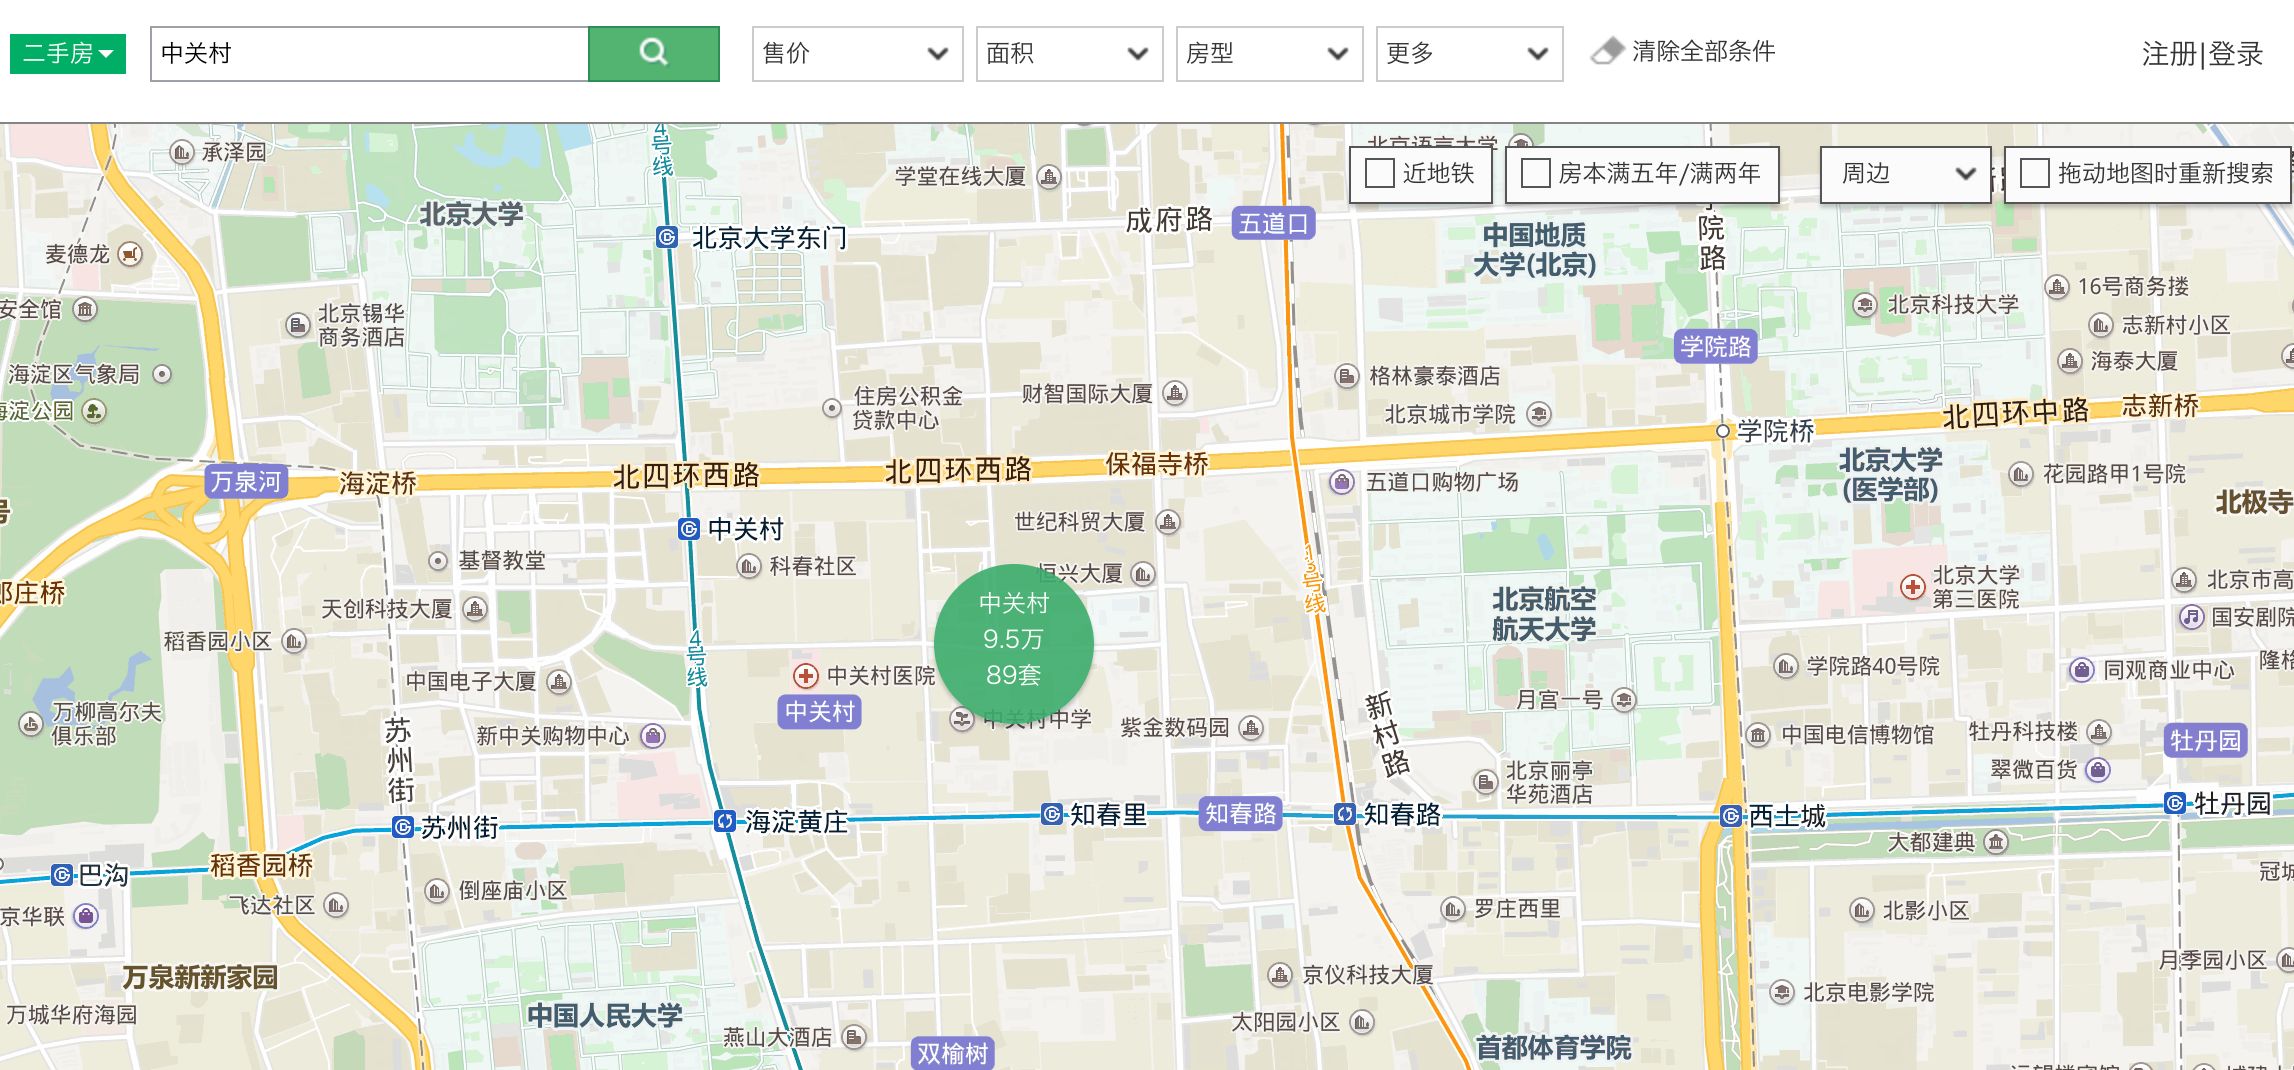Click the green search magnifier button
The image size is (2294, 1070).
[x=654, y=53]
